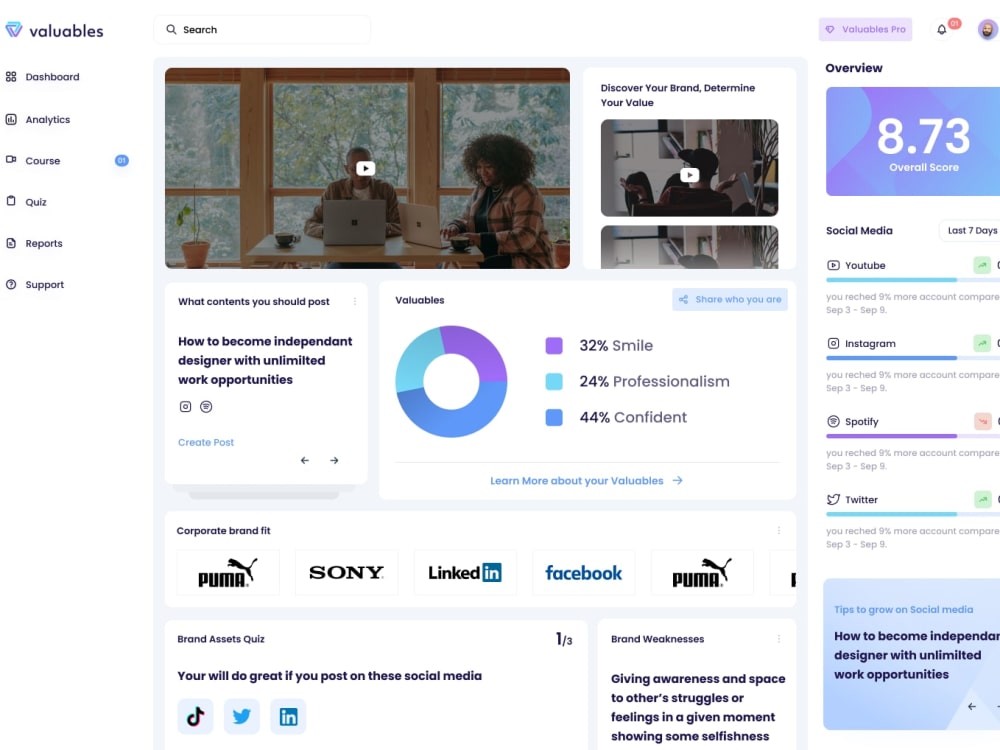Open options menu on content post card
1000x750 pixels.
[x=355, y=301]
